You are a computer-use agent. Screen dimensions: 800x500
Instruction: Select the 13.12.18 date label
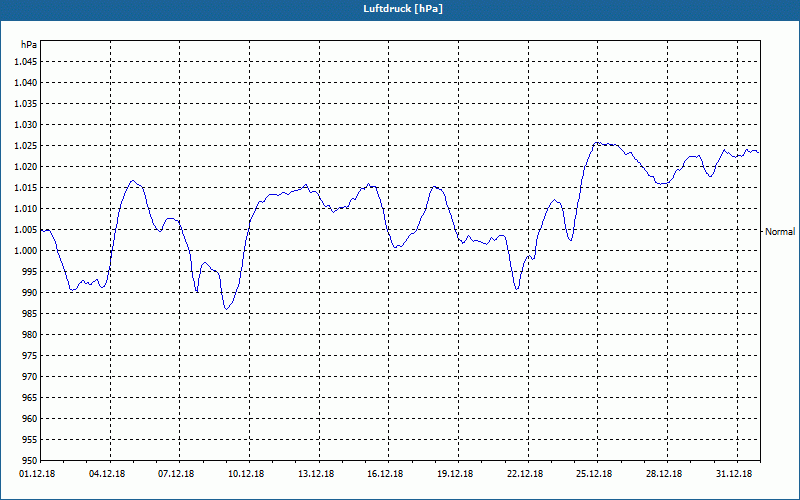[316, 474]
